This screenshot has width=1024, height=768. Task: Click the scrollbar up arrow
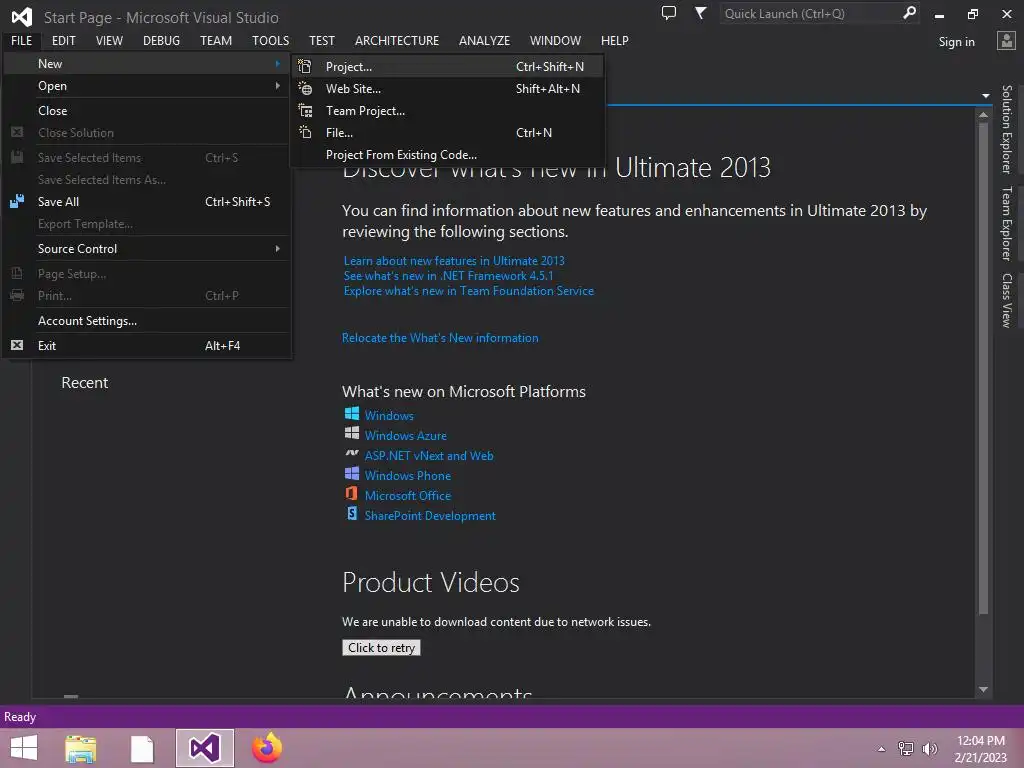pyautogui.click(x=984, y=114)
